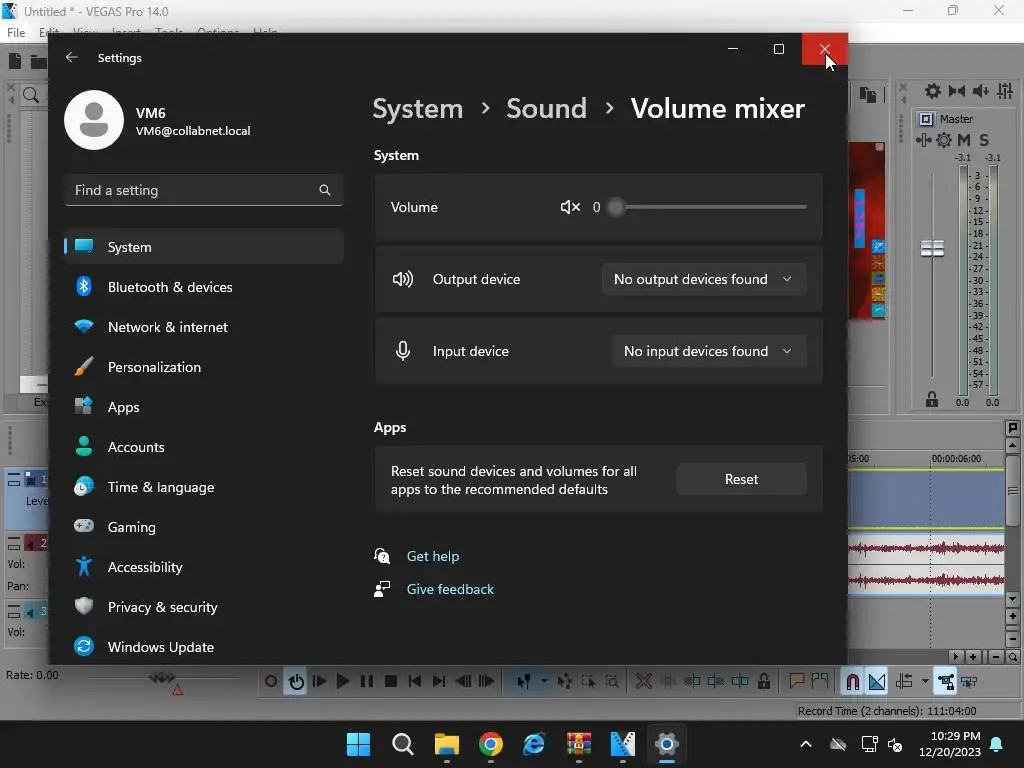This screenshot has width=1024, height=768.
Task: Select the Envelope Edit tool in VEGAS
Action: (564, 681)
